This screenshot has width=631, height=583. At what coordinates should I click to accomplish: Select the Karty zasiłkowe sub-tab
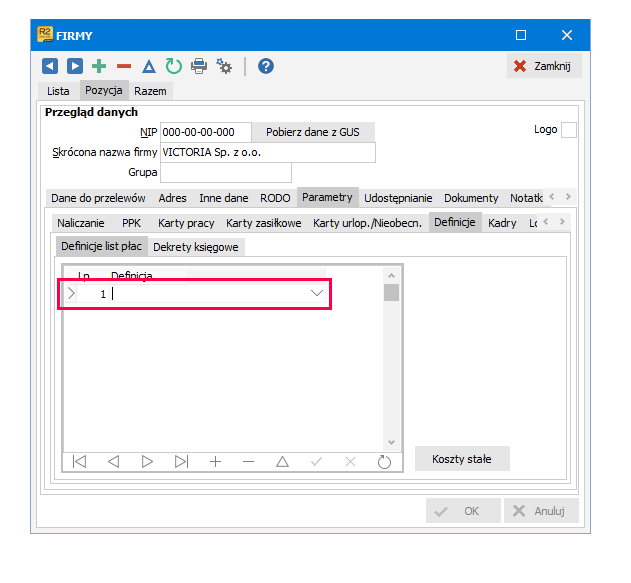(264, 223)
